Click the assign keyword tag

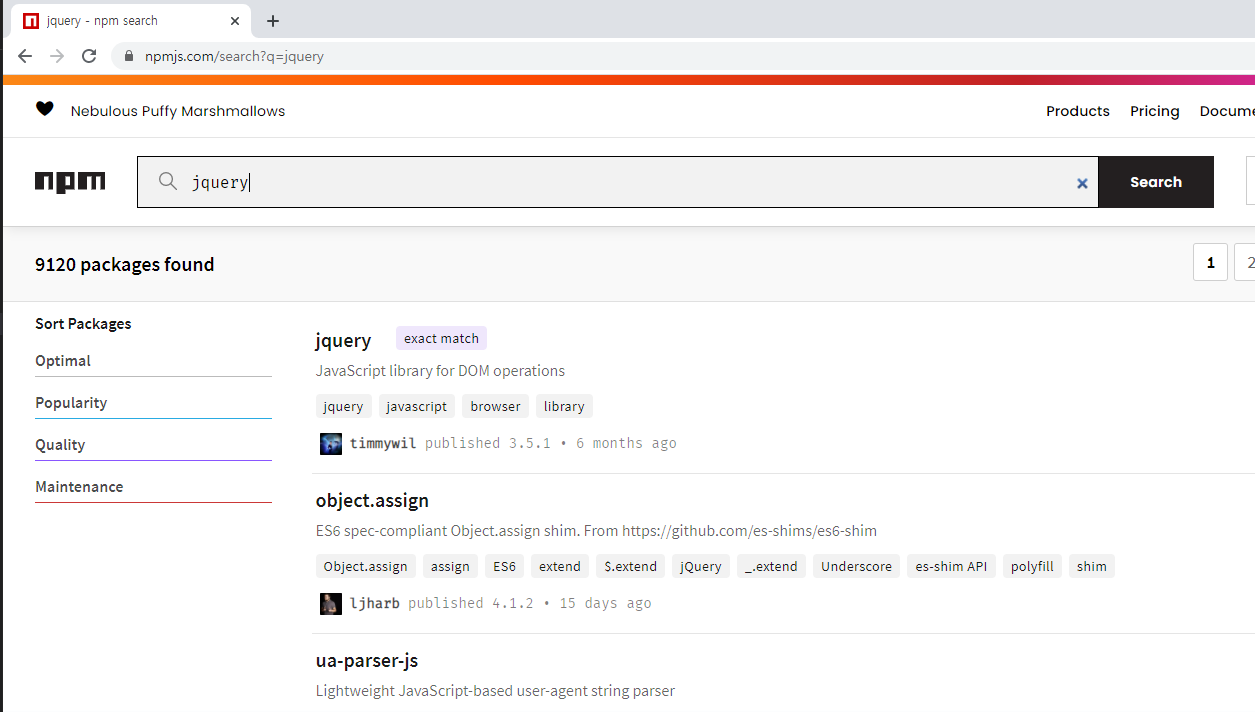point(450,566)
